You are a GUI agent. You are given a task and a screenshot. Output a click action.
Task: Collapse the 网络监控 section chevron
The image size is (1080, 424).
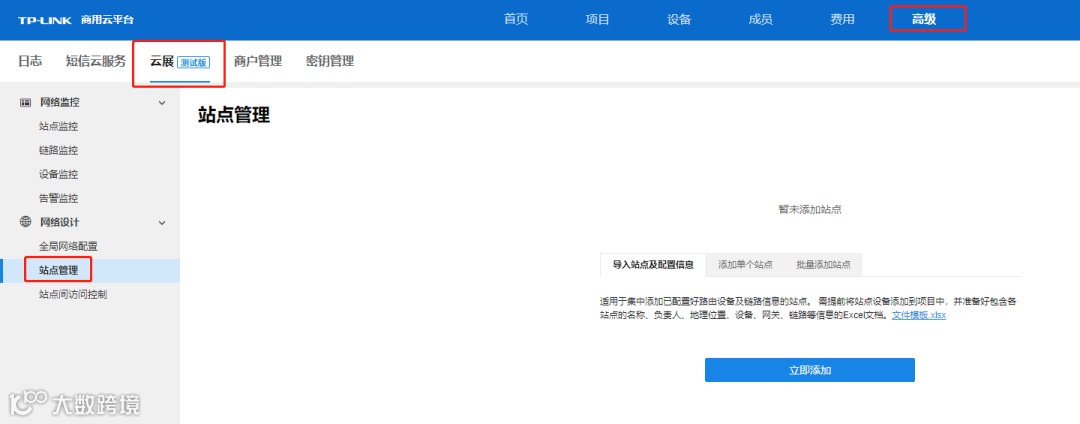click(162, 103)
